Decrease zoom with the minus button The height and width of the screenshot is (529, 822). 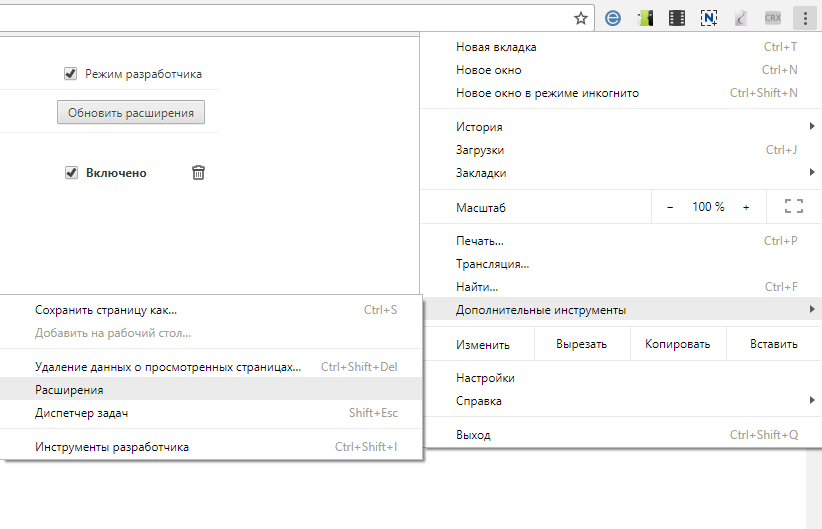(x=669, y=207)
